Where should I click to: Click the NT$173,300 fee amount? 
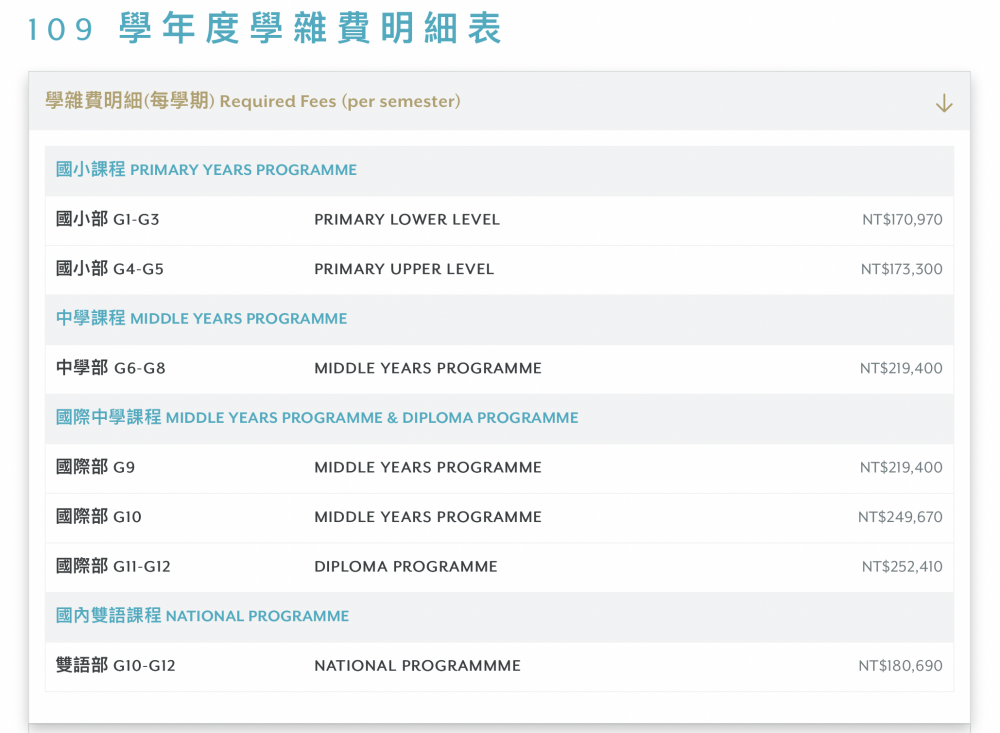click(x=901, y=269)
